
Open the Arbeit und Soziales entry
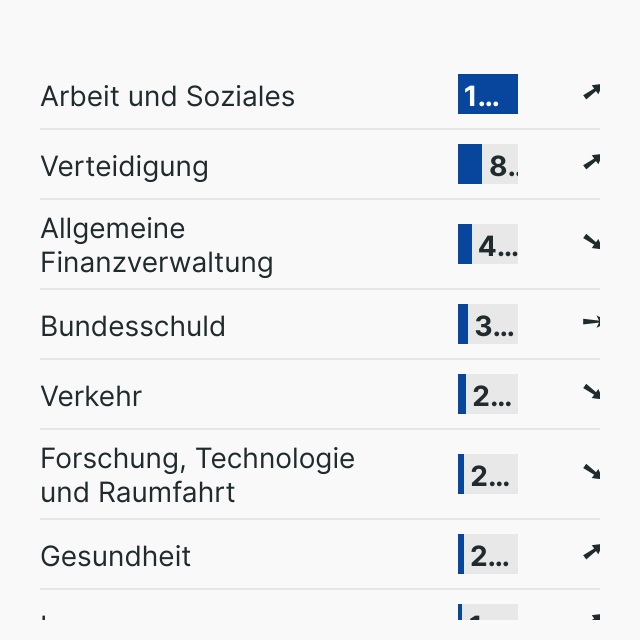168,96
